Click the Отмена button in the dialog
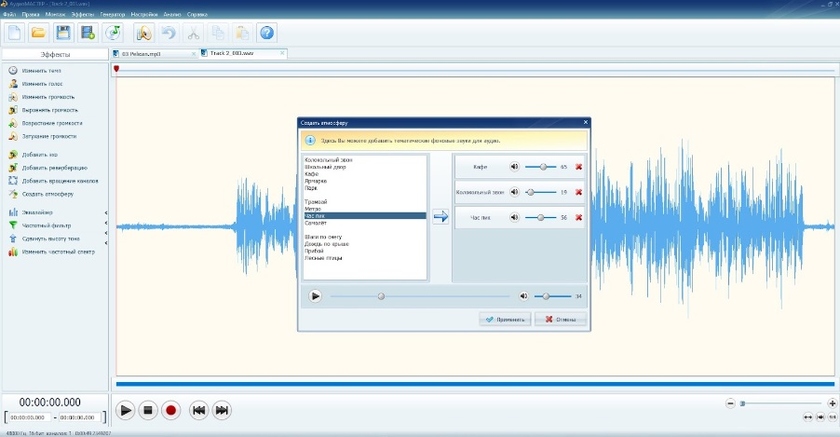This screenshot has width=840, height=437. pyautogui.click(x=560, y=320)
